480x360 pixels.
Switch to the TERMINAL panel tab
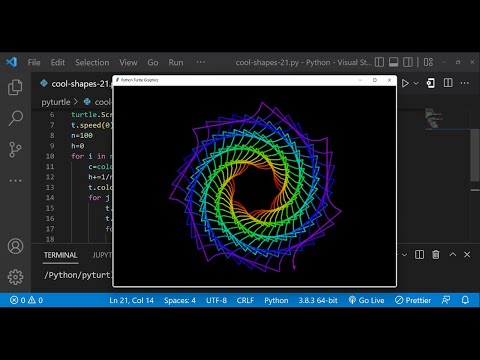[x=61, y=255]
